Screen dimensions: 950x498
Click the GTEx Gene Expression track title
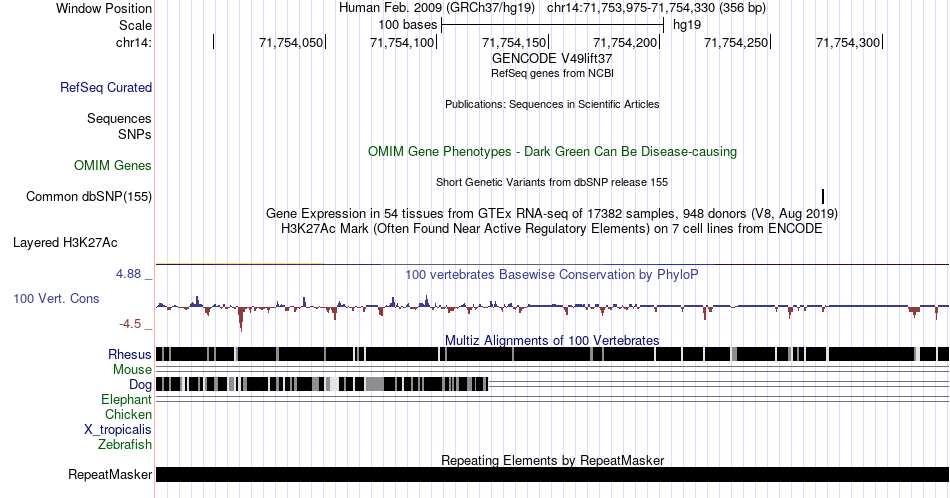tap(552, 213)
